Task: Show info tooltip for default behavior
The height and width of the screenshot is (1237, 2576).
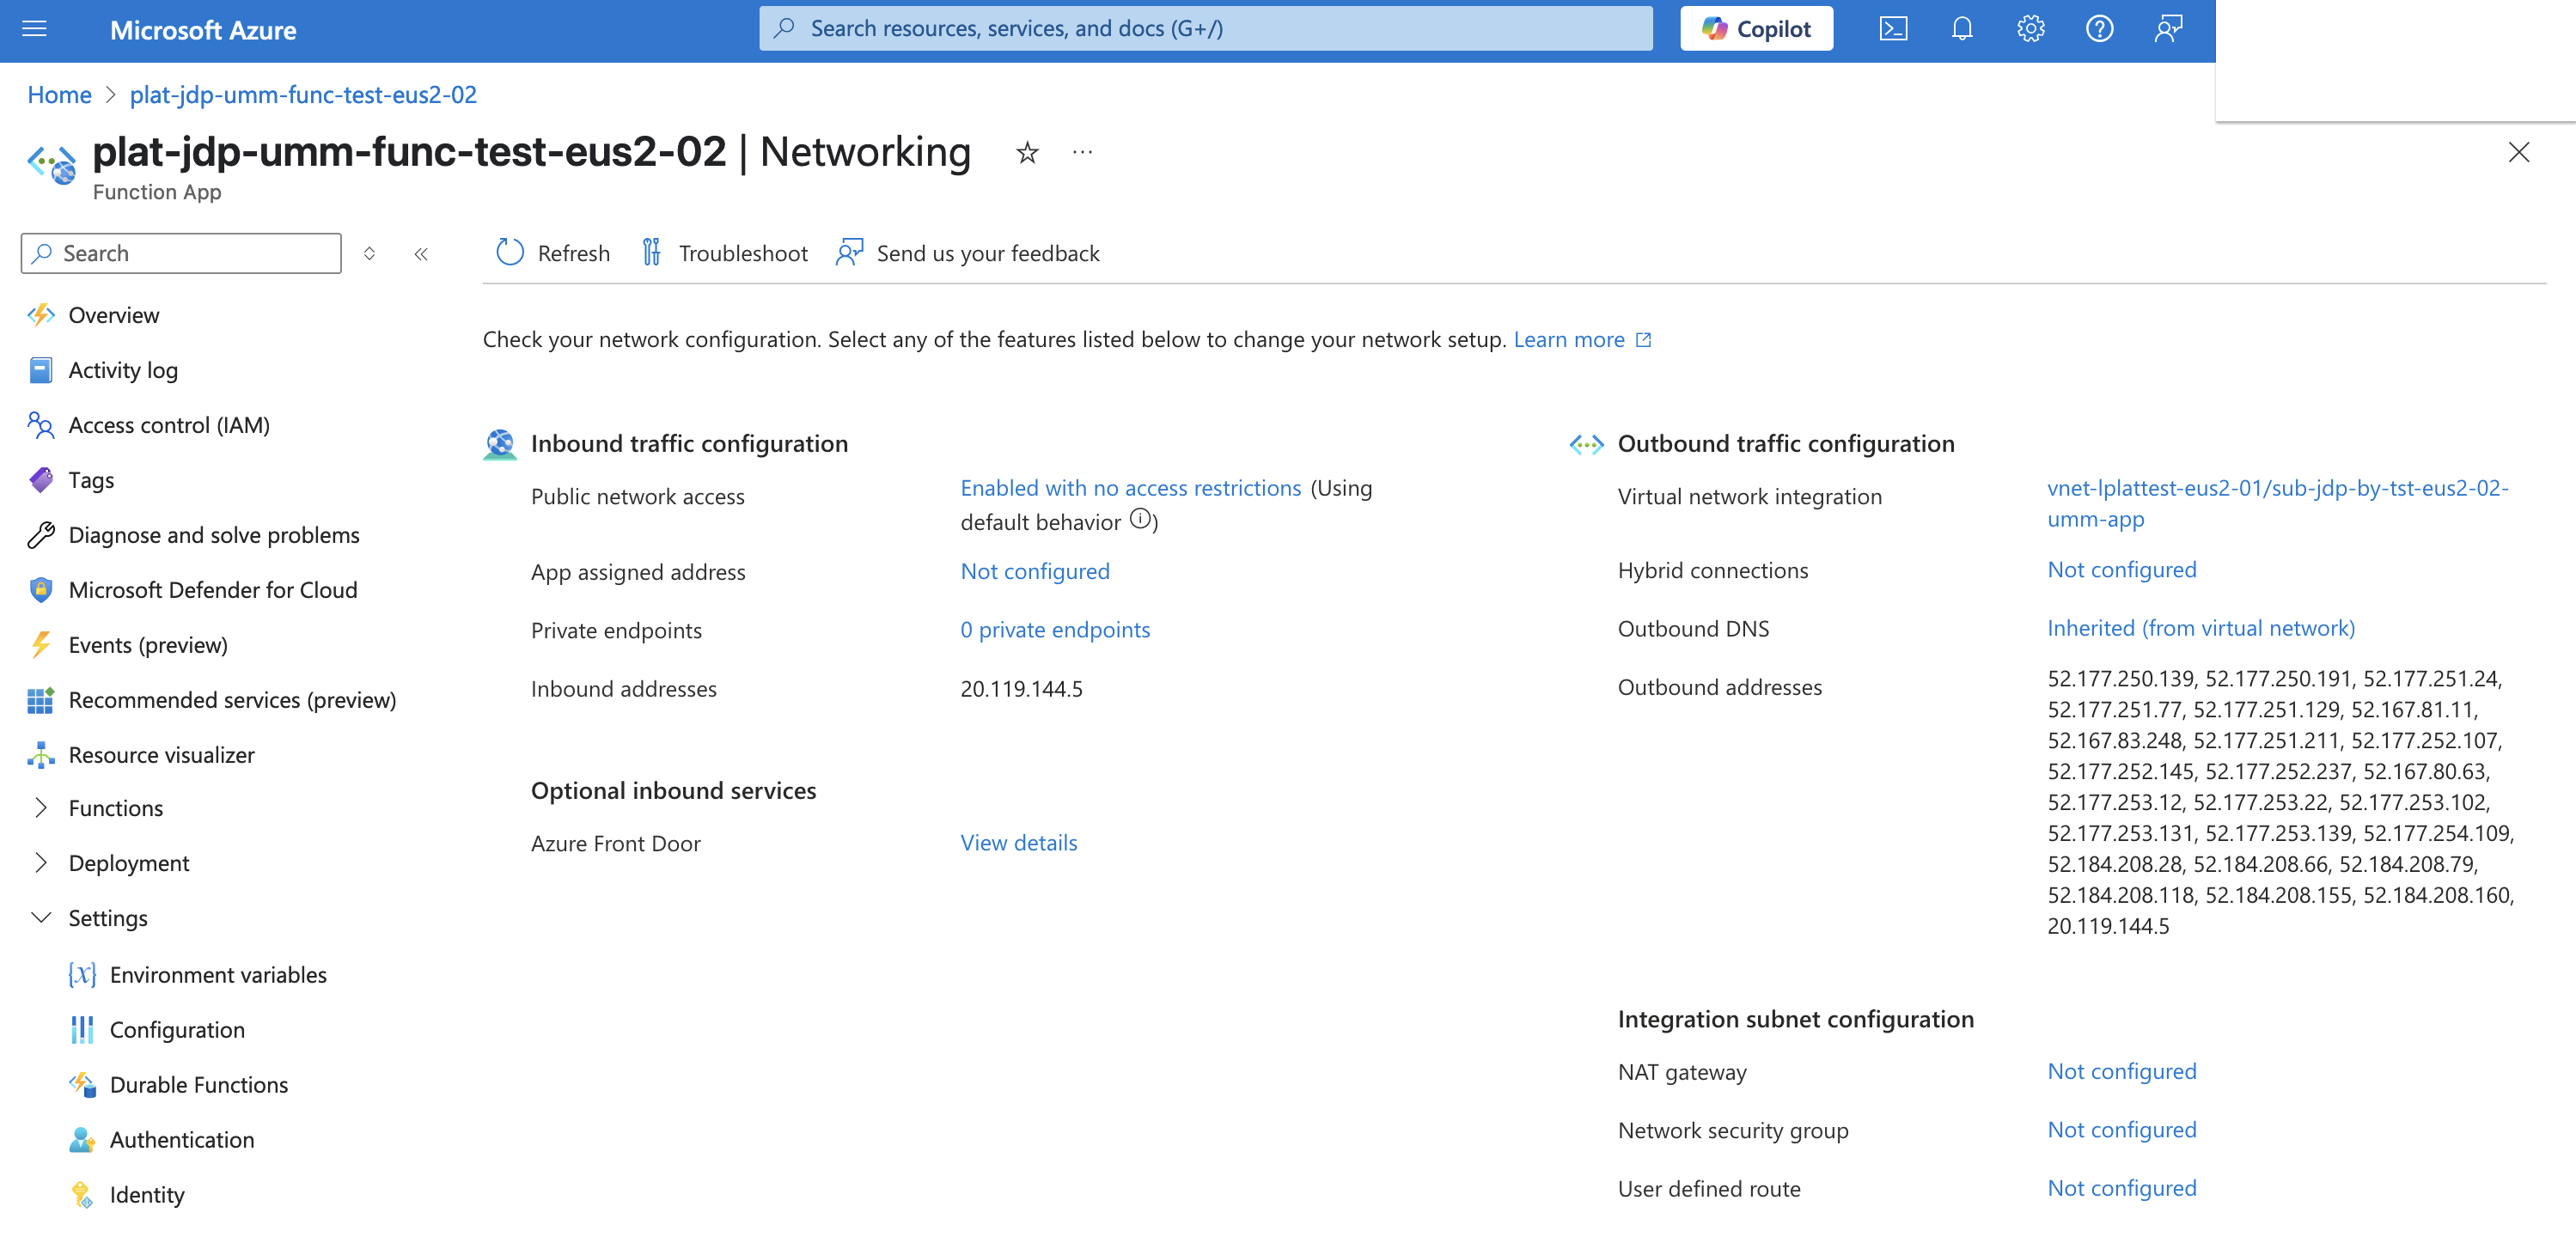Action: (x=1140, y=519)
